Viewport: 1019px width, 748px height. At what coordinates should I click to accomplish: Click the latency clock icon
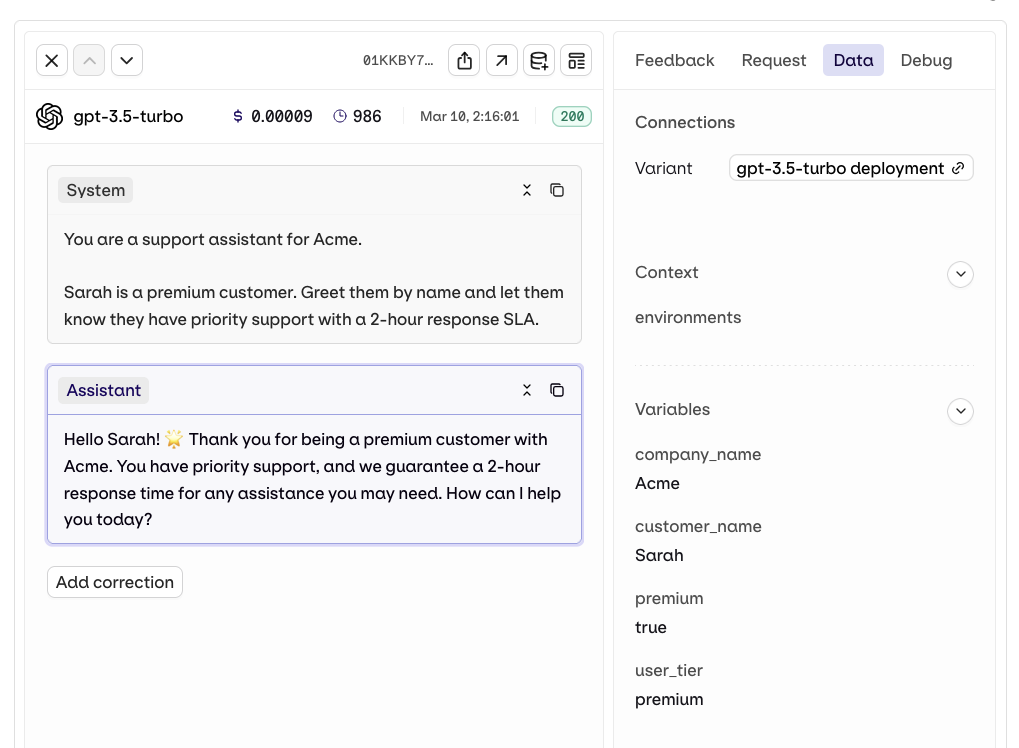point(340,116)
